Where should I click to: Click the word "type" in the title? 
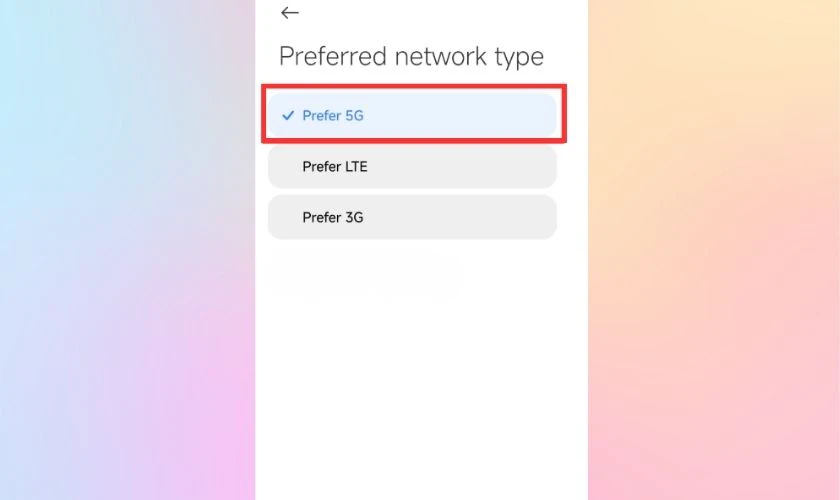click(x=518, y=56)
